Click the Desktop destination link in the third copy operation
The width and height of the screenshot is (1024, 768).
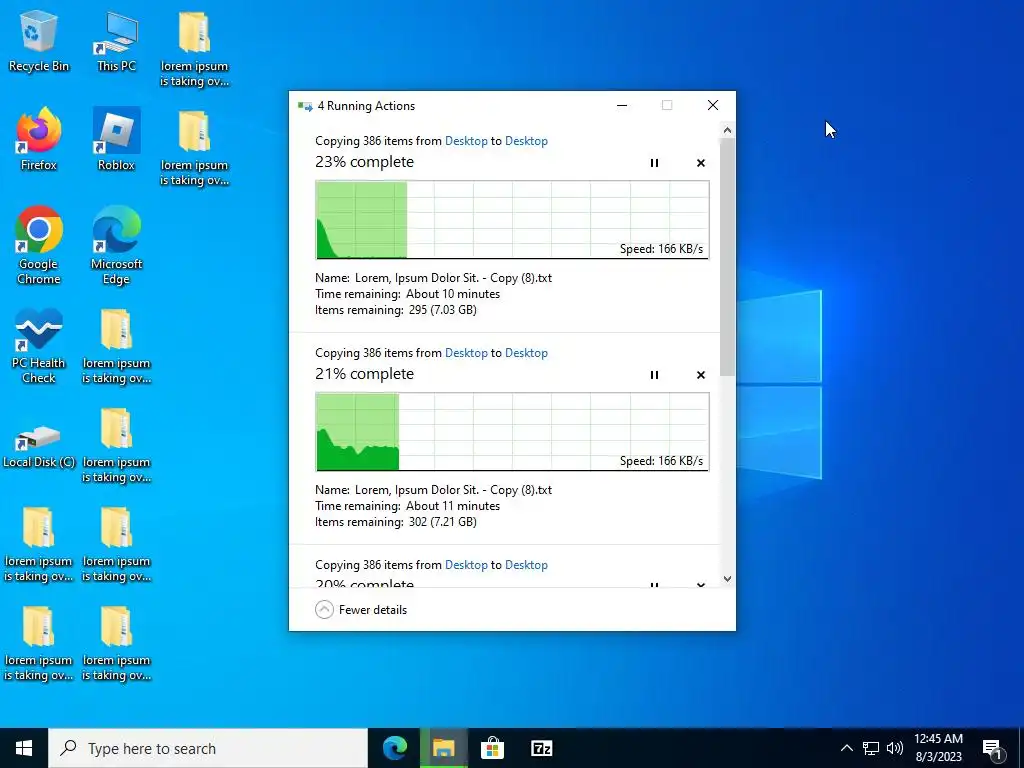[526, 565]
